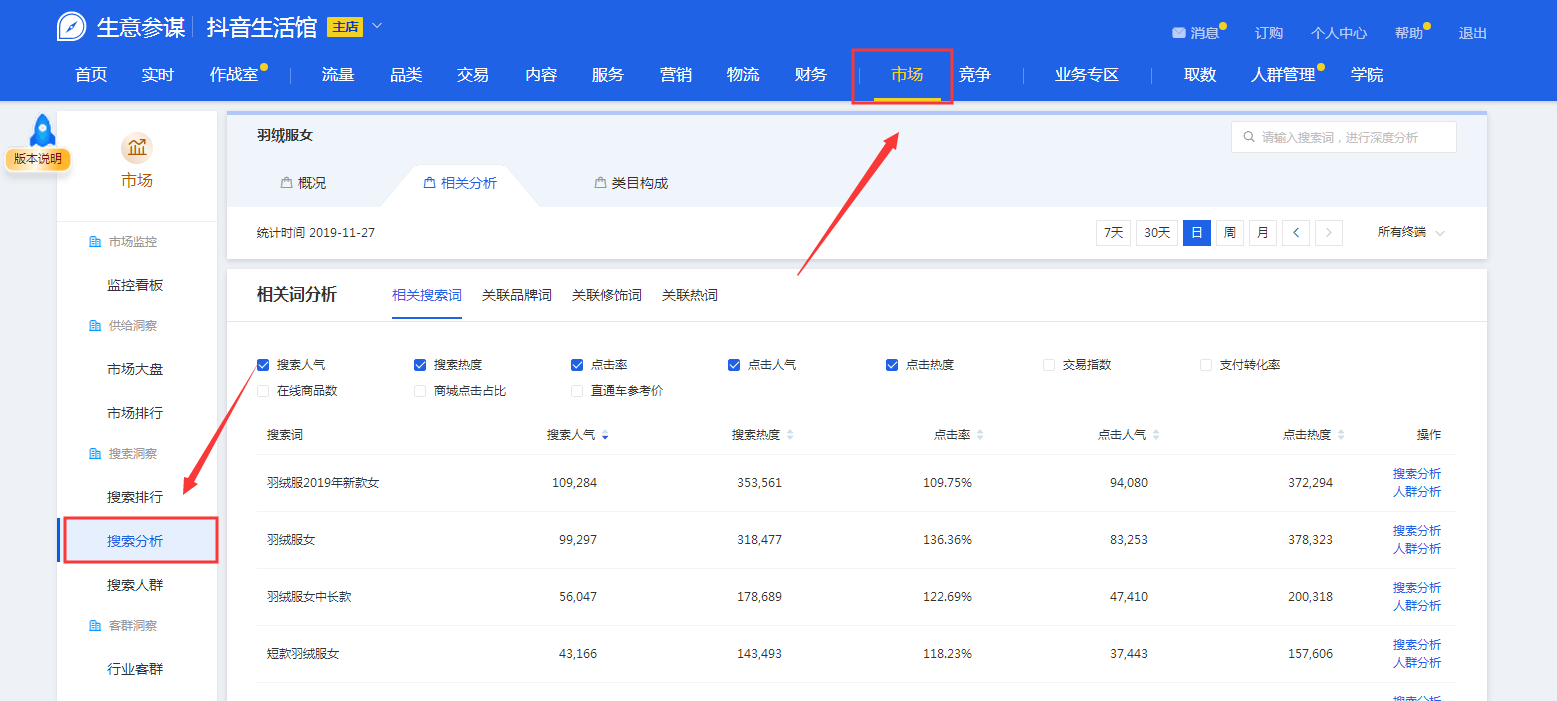1557x701 pixels.
Task: Open 搜索排行 in the left sidebar
Action: [x=135, y=497]
